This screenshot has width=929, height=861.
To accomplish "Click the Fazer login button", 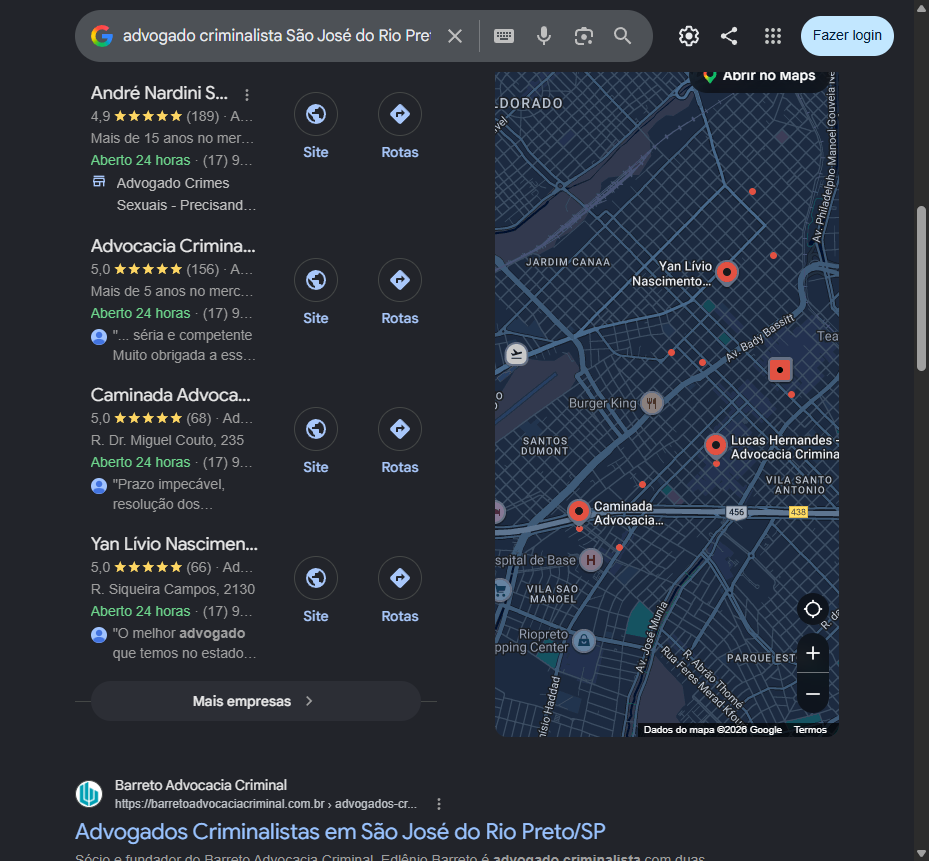I will (x=847, y=36).
